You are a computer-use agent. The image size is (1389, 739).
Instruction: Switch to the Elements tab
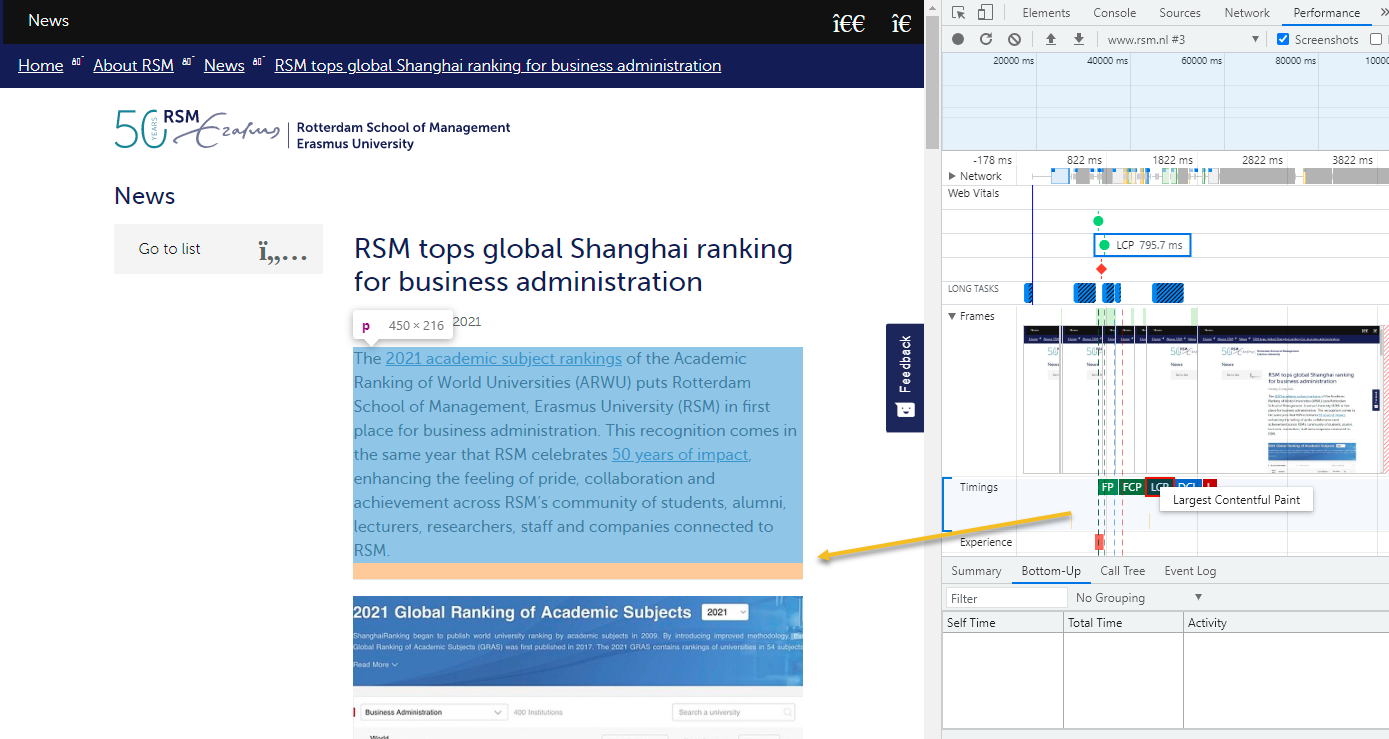pyautogui.click(x=1046, y=13)
